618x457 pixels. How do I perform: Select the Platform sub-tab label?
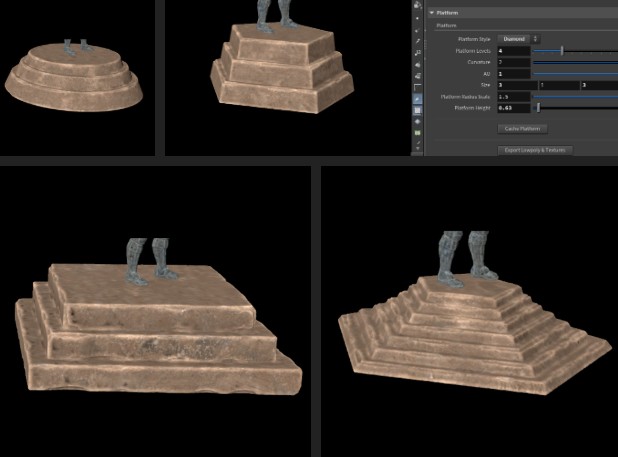[x=445, y=25]
